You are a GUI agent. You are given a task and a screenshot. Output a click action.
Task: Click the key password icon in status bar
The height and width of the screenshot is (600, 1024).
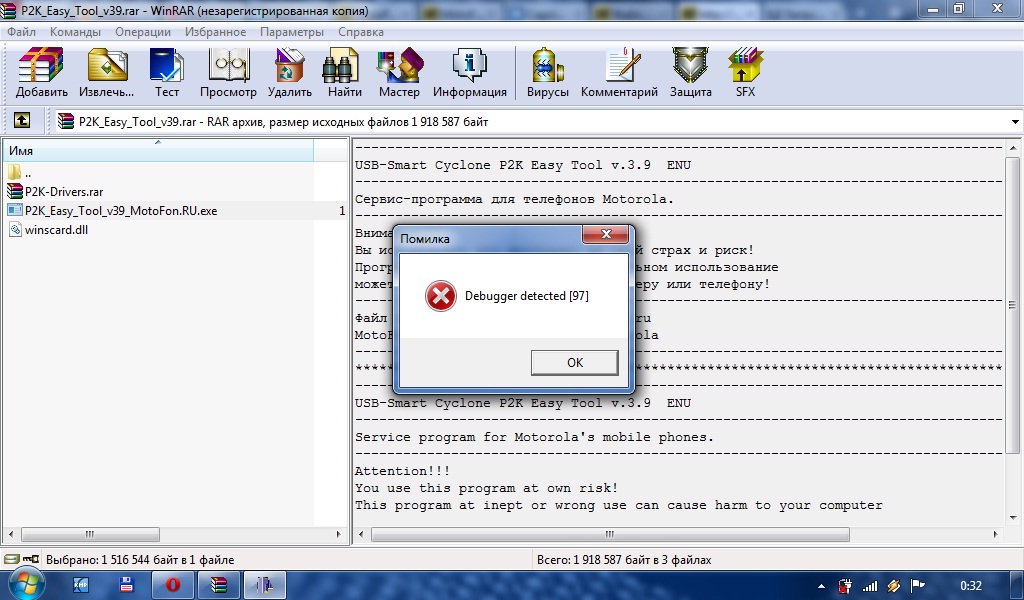coord(31,560)
